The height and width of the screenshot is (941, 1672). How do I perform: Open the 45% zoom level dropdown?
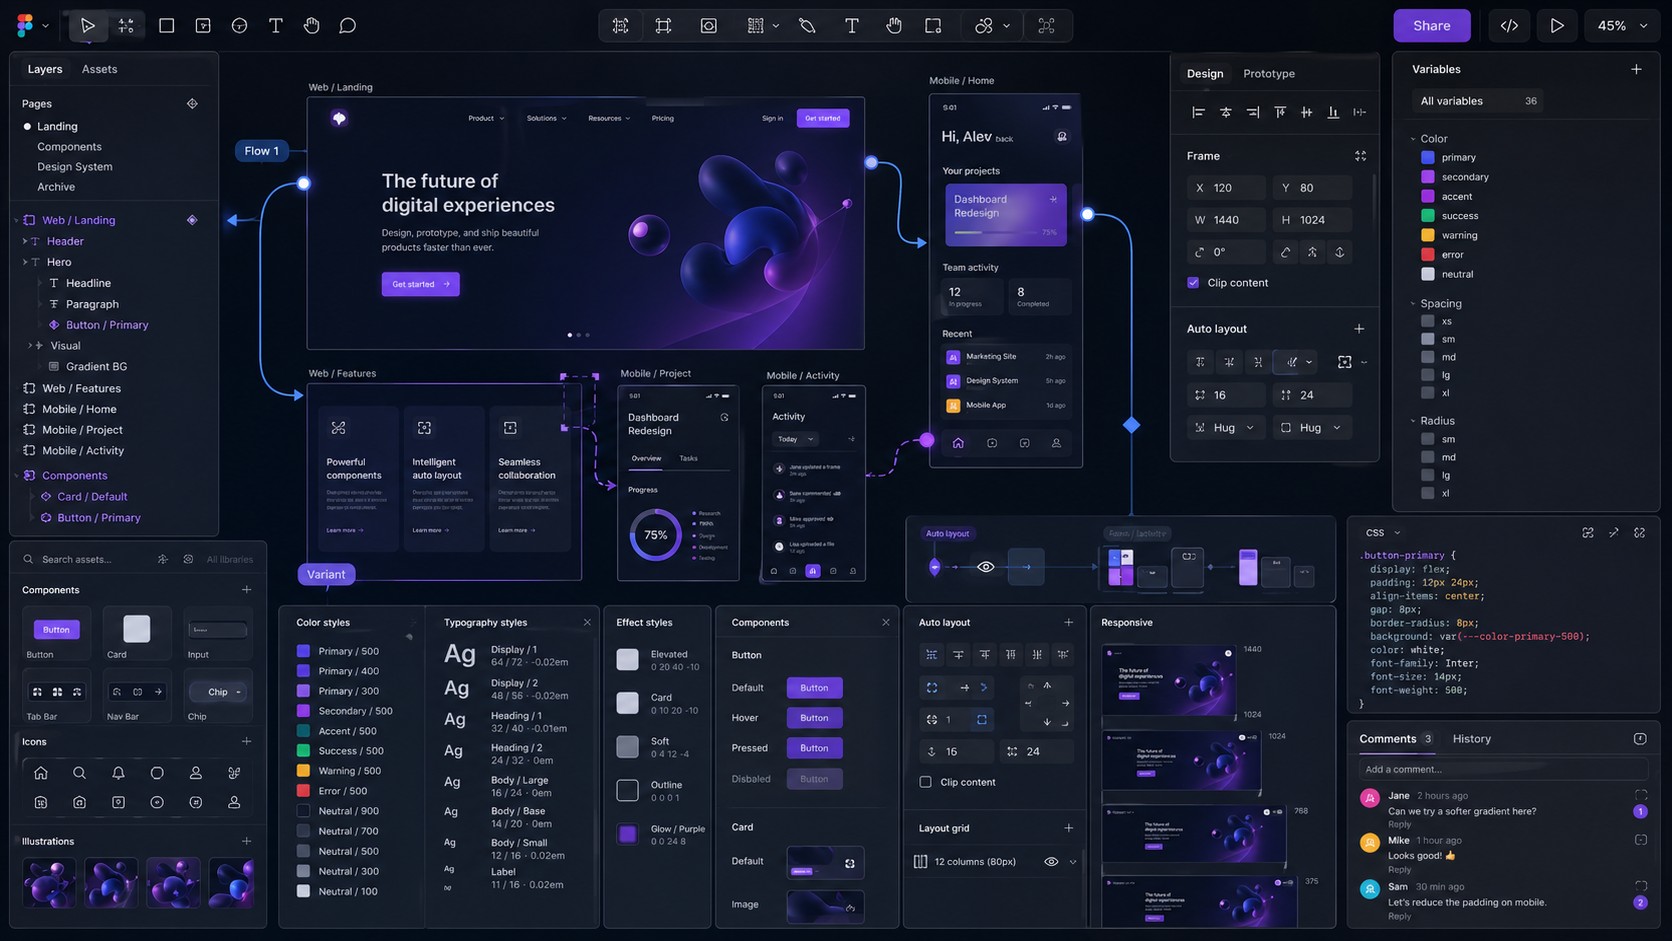tap(1621, 26)
